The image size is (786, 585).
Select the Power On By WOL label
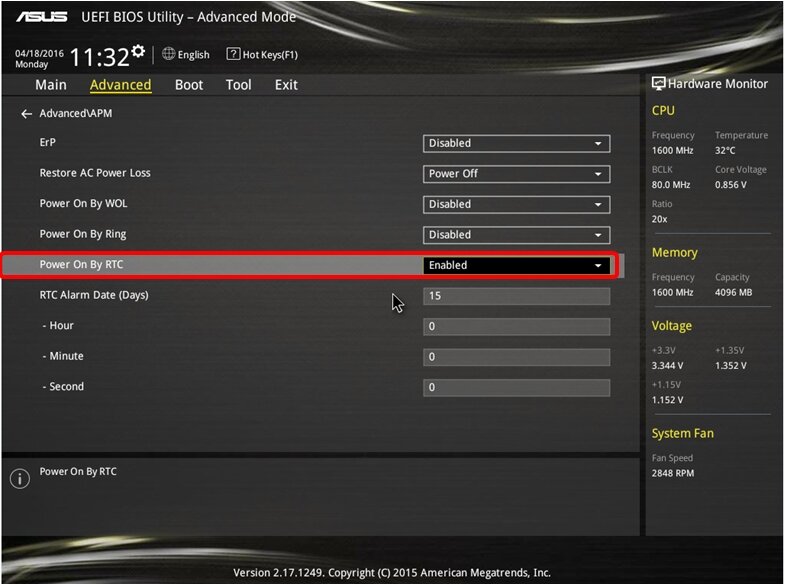(x=83, y=204)
